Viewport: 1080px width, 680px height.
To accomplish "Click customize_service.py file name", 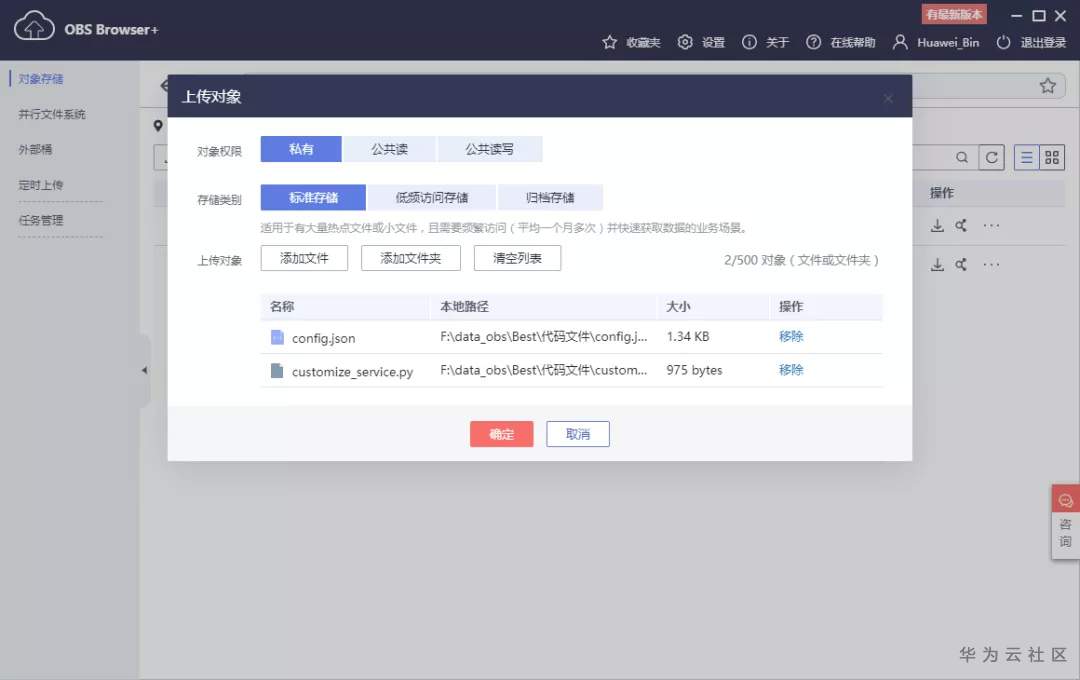I will point(353,372).
